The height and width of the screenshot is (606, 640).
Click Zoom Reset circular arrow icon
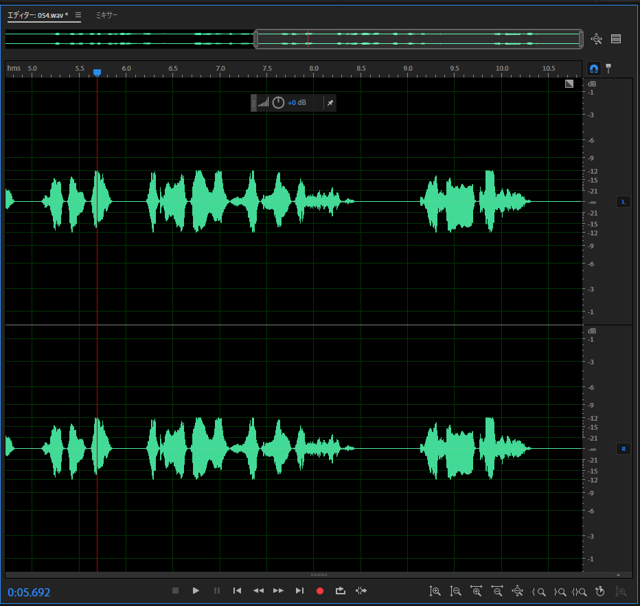(600, 591)
